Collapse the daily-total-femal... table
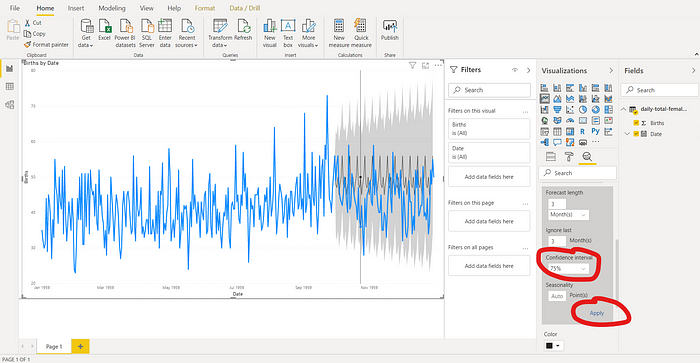Image resolution: width=700 pixels, height=363 pixels. click(623, 109)
